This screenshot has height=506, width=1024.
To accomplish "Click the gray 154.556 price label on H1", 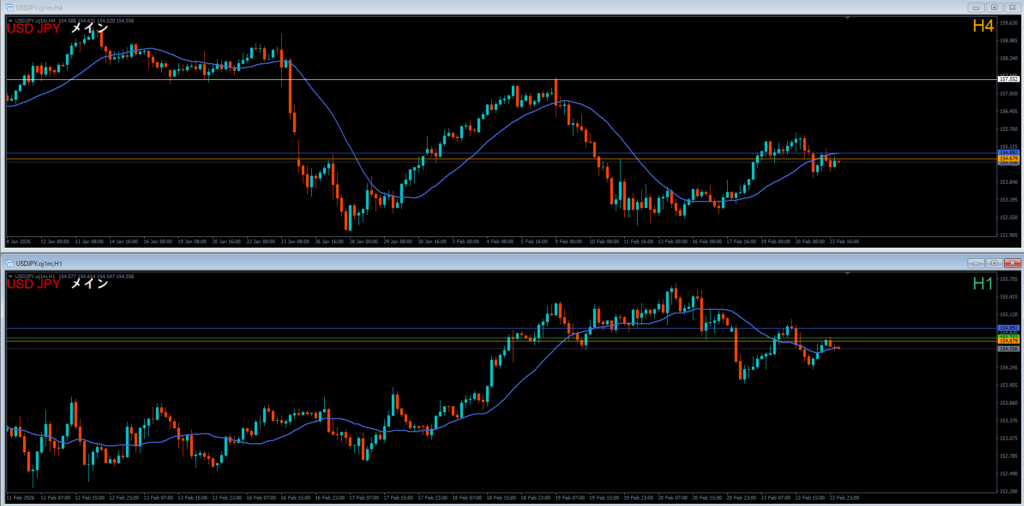I will 1007,348.
